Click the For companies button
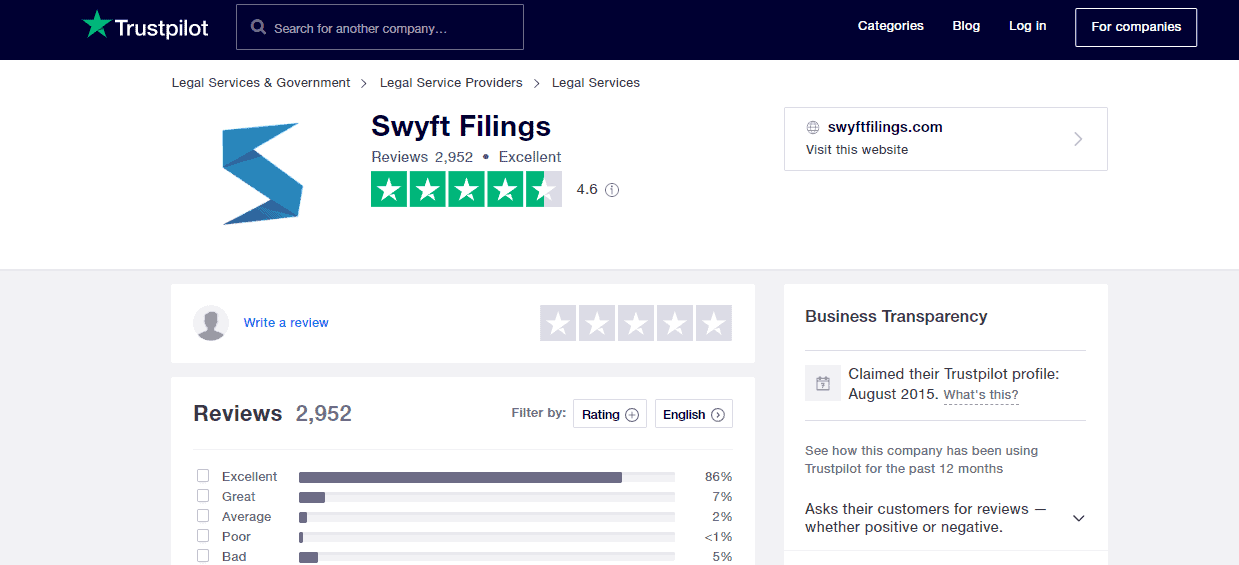The width and height of the screenshot is (1239, 565). click(1136, 27)
